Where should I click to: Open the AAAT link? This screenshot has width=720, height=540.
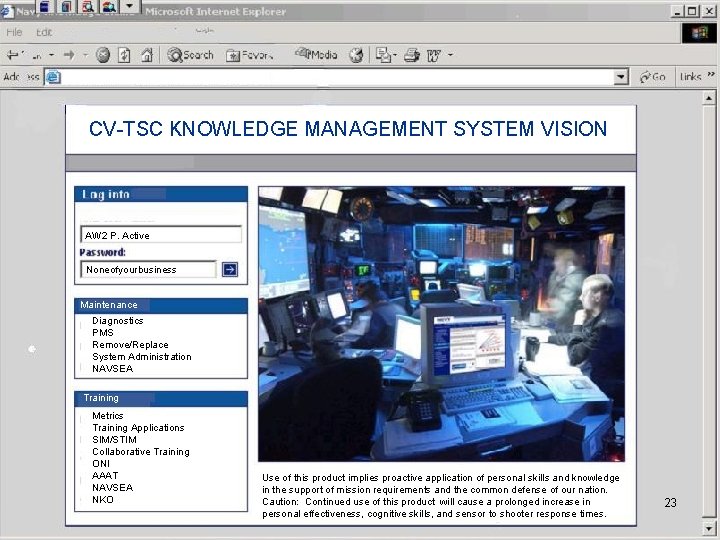pyautogui.click(x=105, y=475)
